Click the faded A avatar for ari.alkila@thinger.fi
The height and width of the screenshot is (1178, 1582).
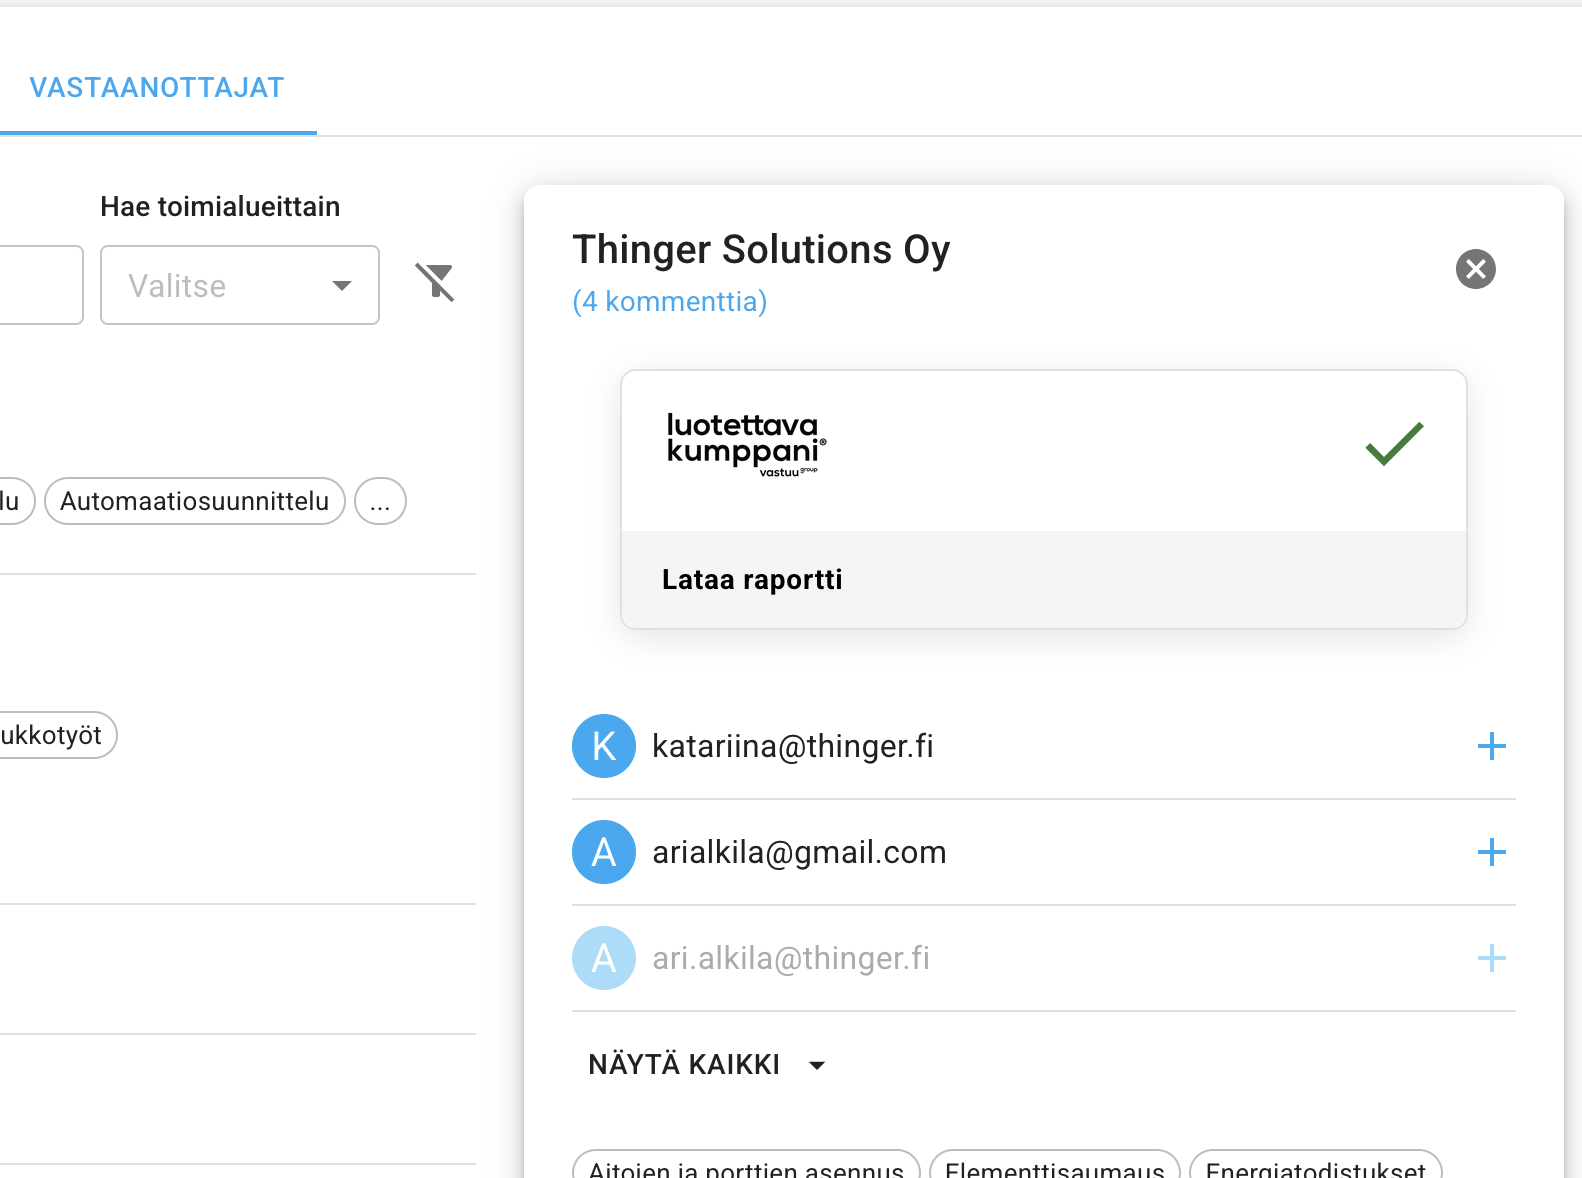tap(604, 958)
